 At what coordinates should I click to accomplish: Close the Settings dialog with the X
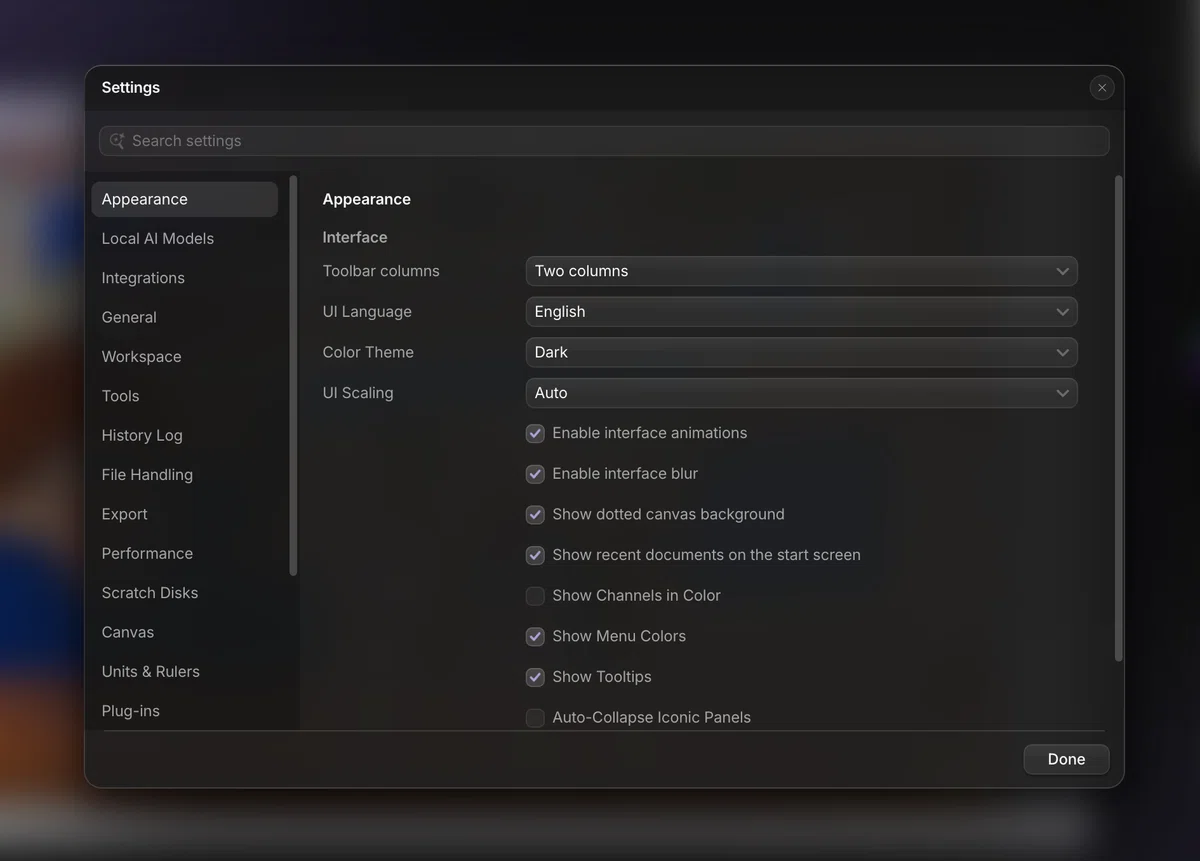(1102, 88)
